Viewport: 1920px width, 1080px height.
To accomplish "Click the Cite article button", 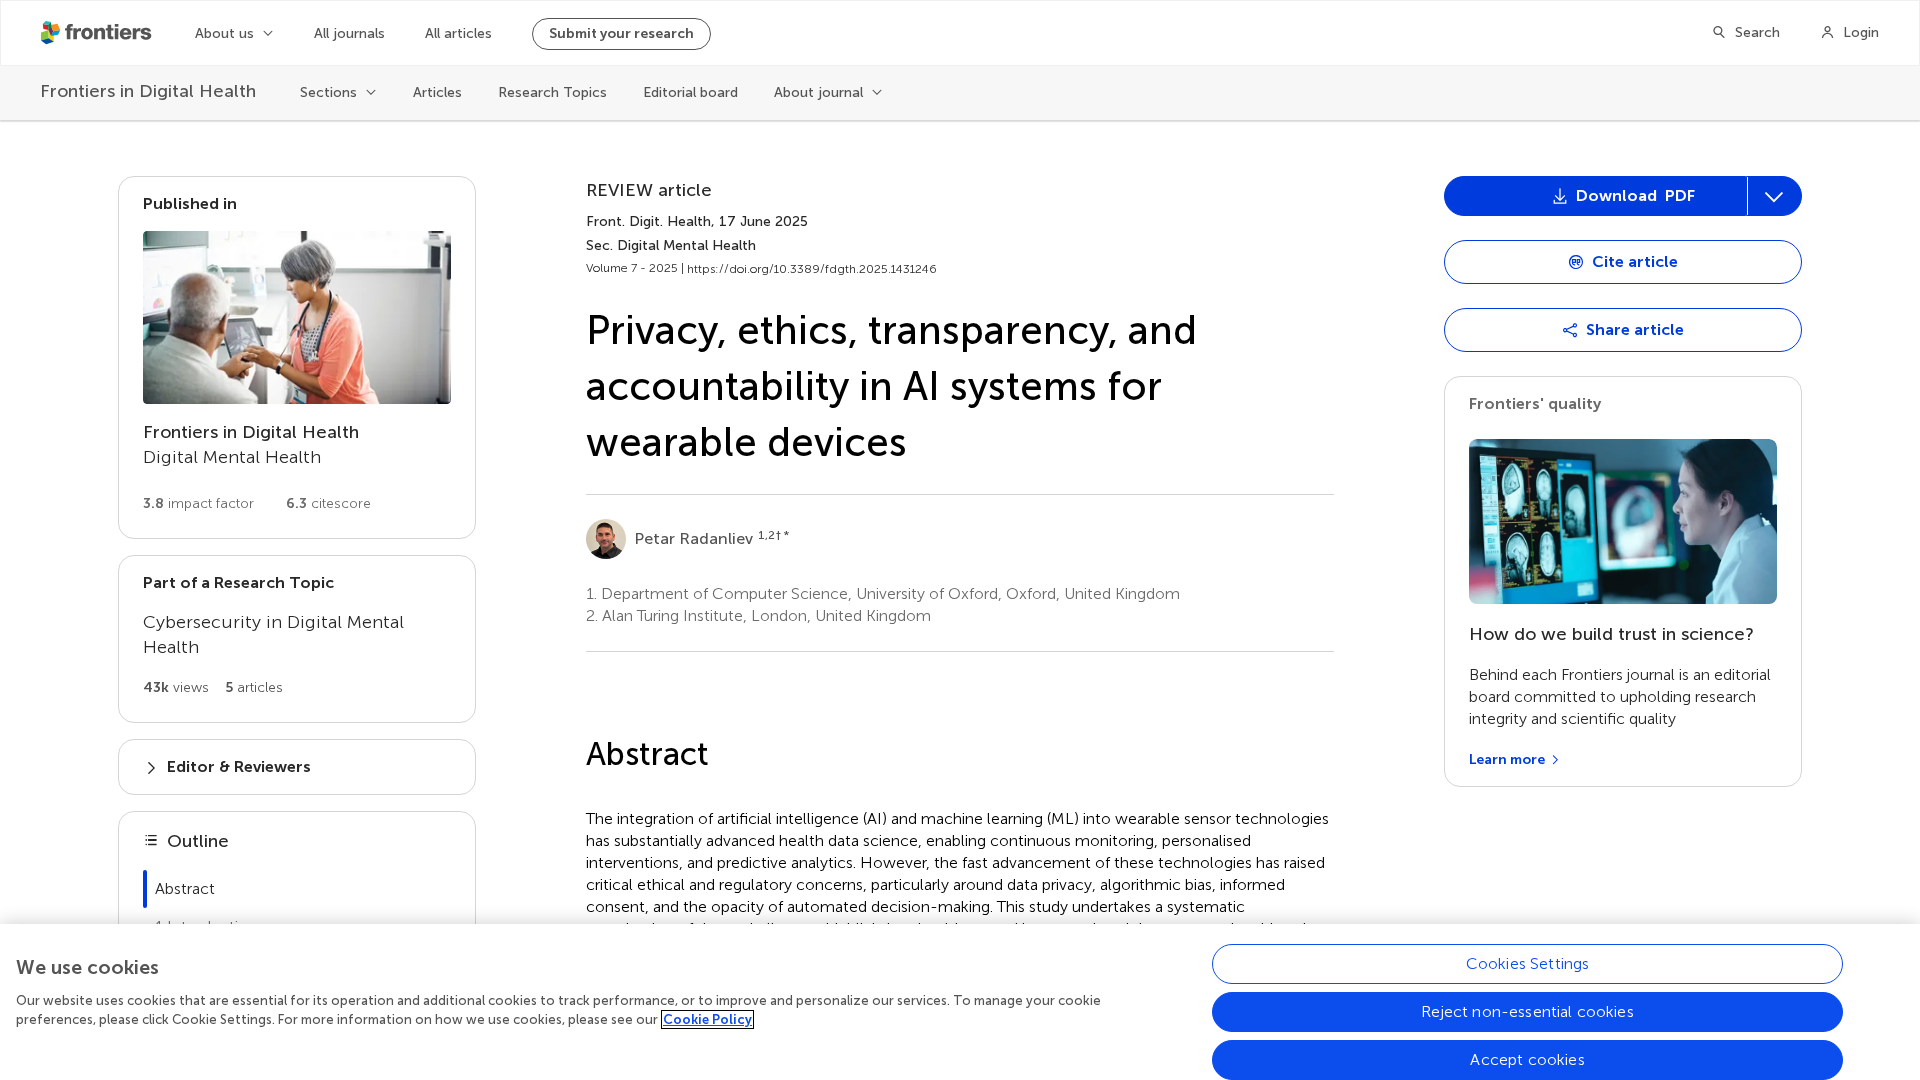I will tap(1622, 262).
